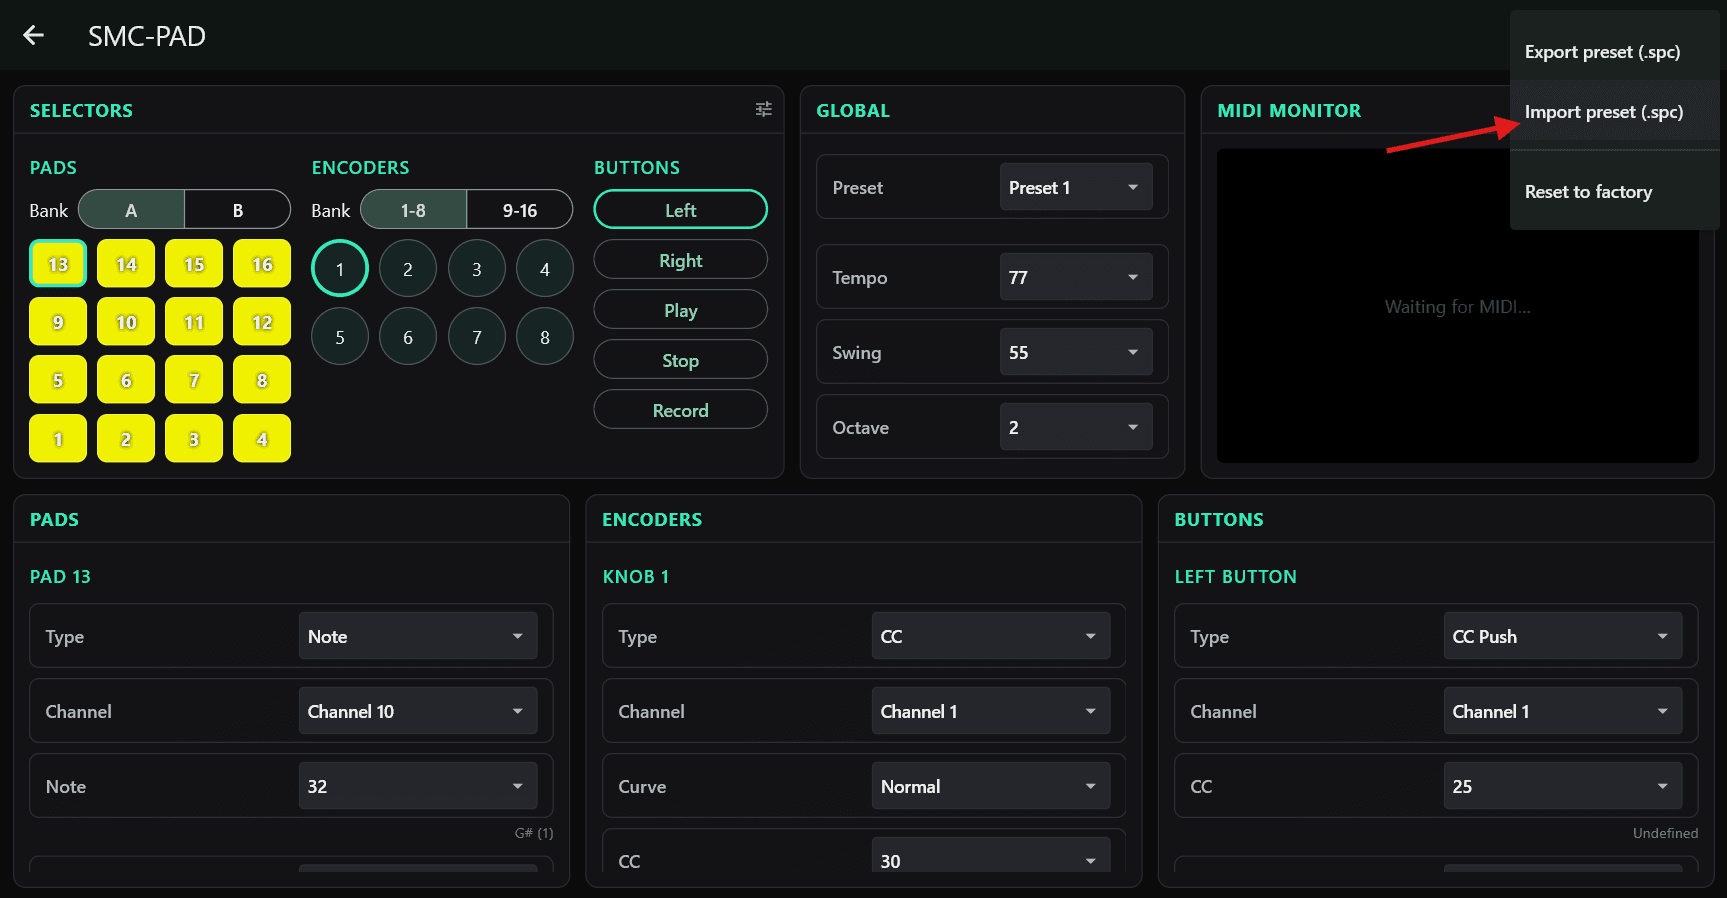Open Left Button Channel dropdown showing Channel 1

click(x=1563, y=711)
